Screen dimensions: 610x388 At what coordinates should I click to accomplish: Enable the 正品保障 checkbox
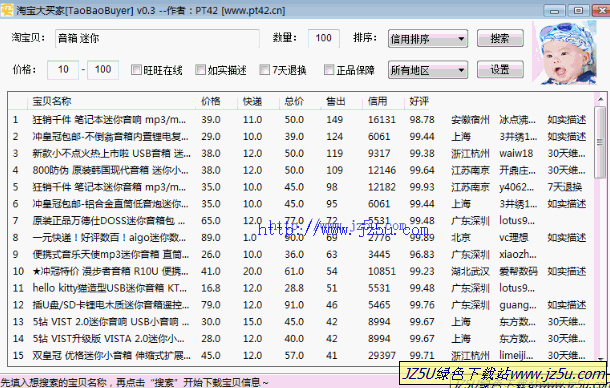pos(329,70)
